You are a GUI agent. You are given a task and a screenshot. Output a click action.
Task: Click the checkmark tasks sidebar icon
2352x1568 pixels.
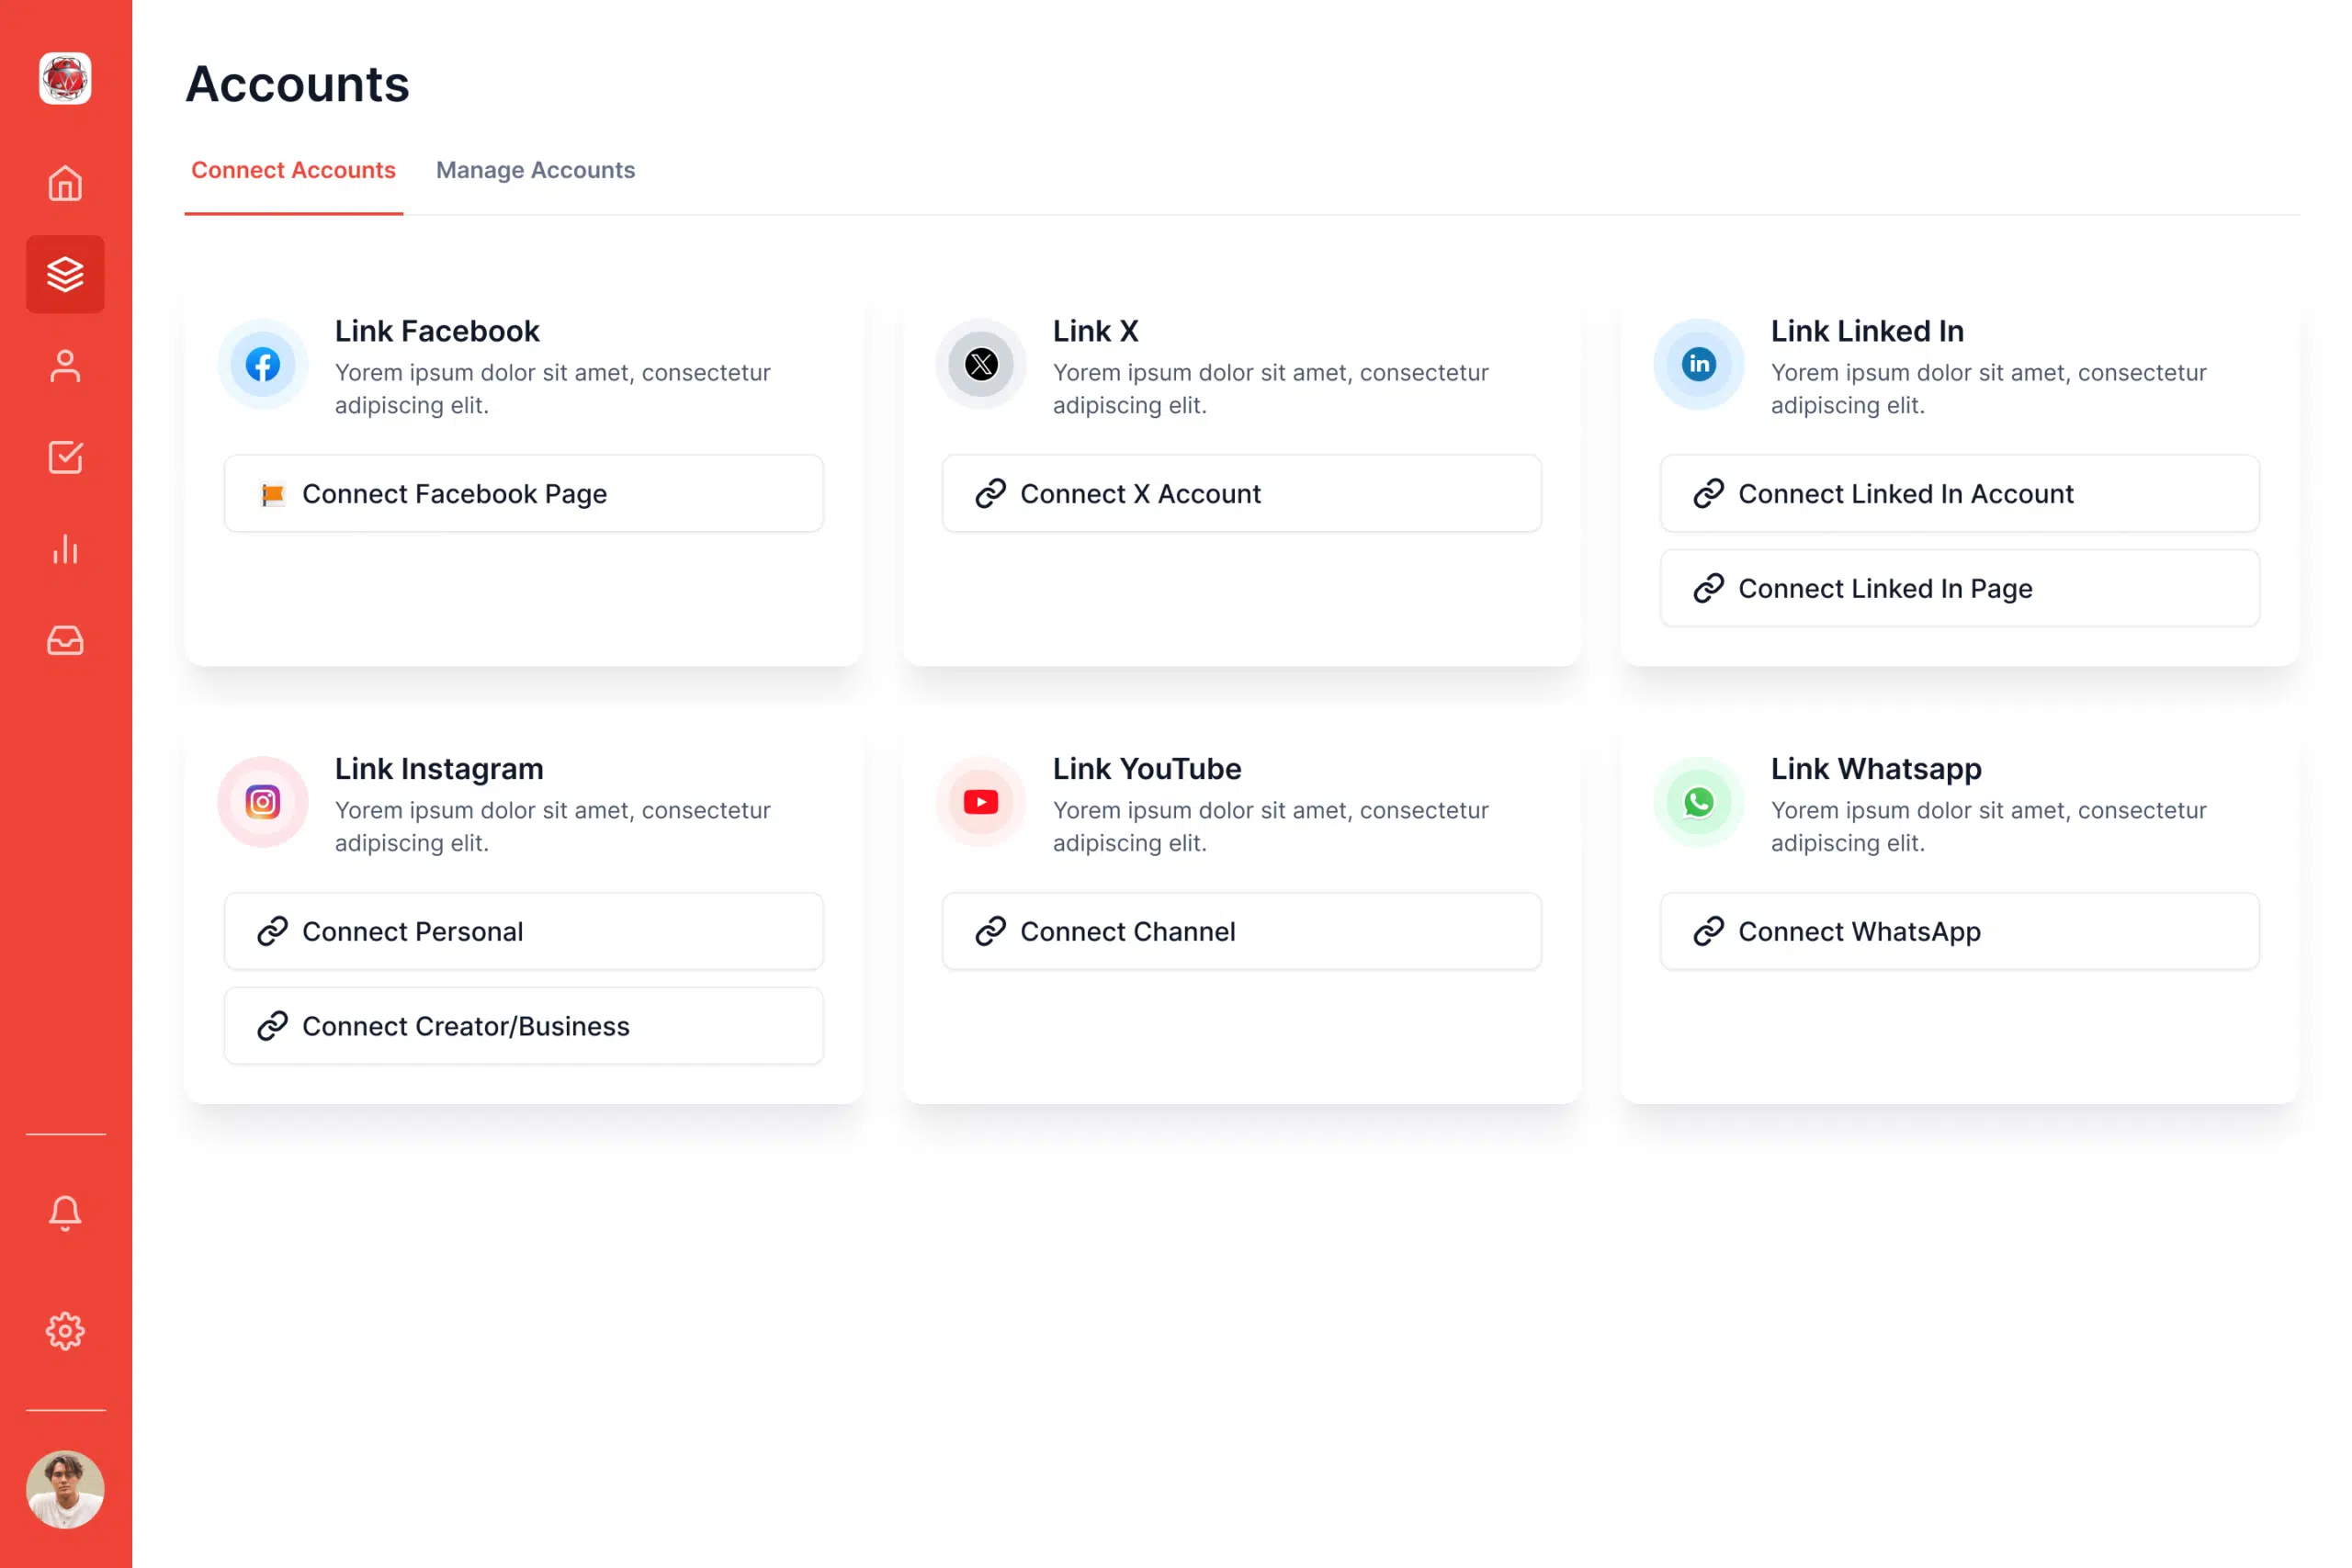[x=65, y=457]
